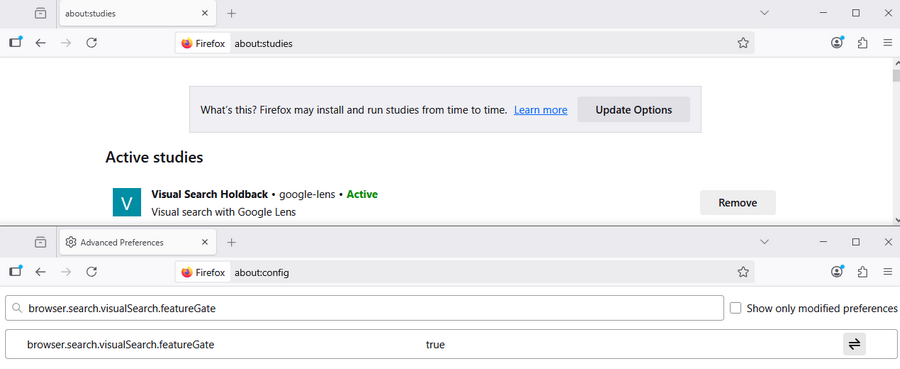The image size is (900, 369).
Task: Check Show only modified preferences
Action: (735, 308)
